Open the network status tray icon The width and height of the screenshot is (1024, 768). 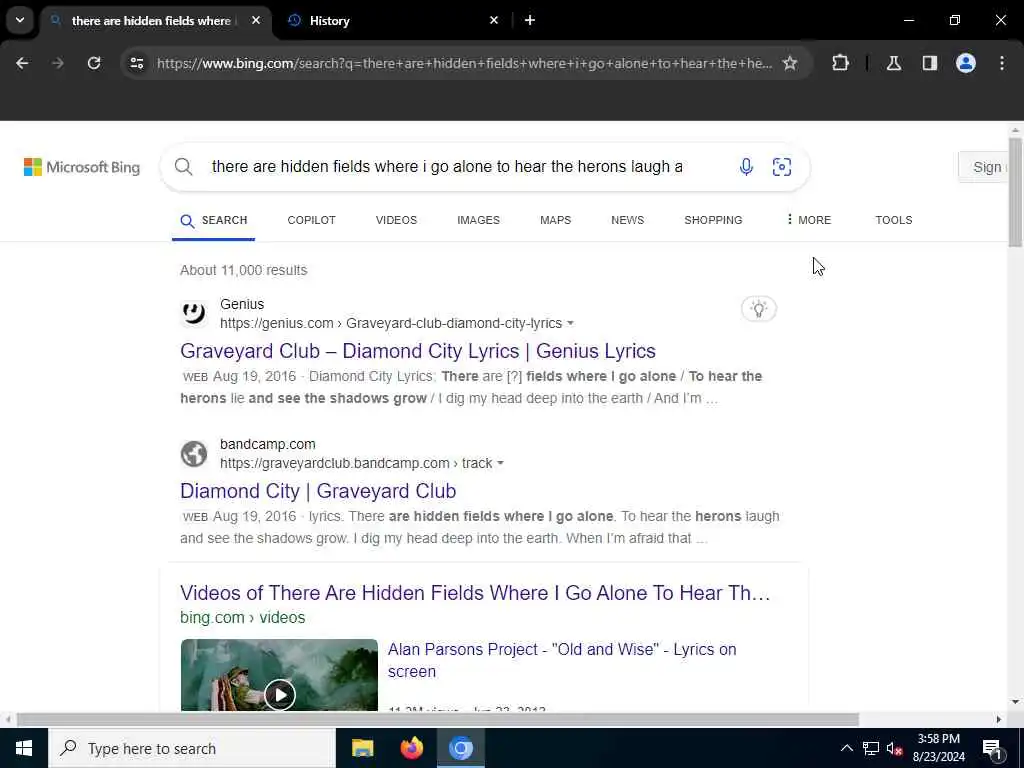871,748
